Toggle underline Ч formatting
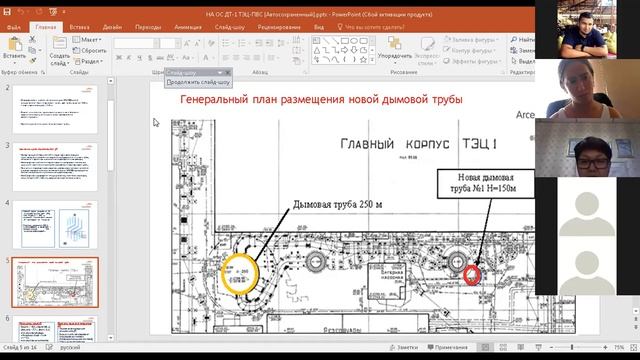The image size is (640, 360). tap(139, 58)
